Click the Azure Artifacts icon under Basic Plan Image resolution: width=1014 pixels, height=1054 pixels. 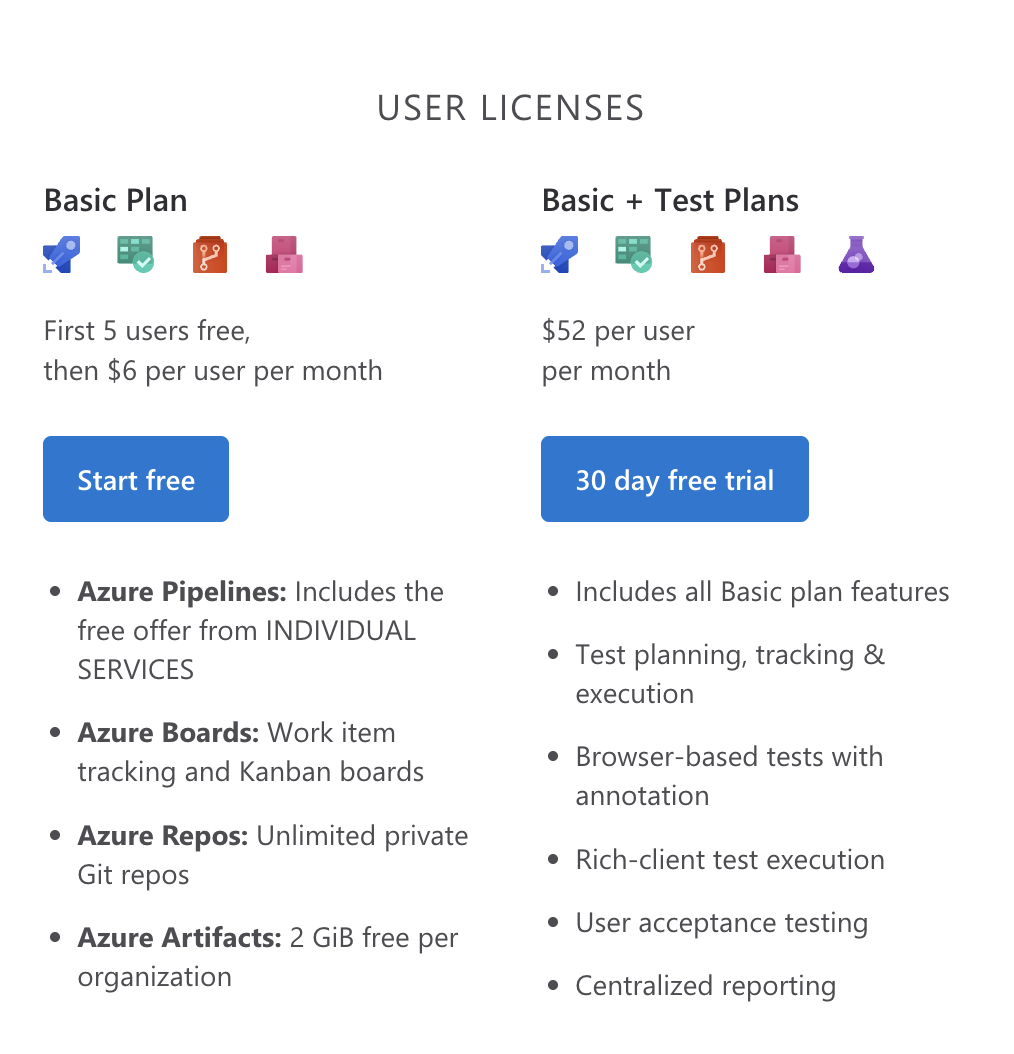[x=284, y=255]
